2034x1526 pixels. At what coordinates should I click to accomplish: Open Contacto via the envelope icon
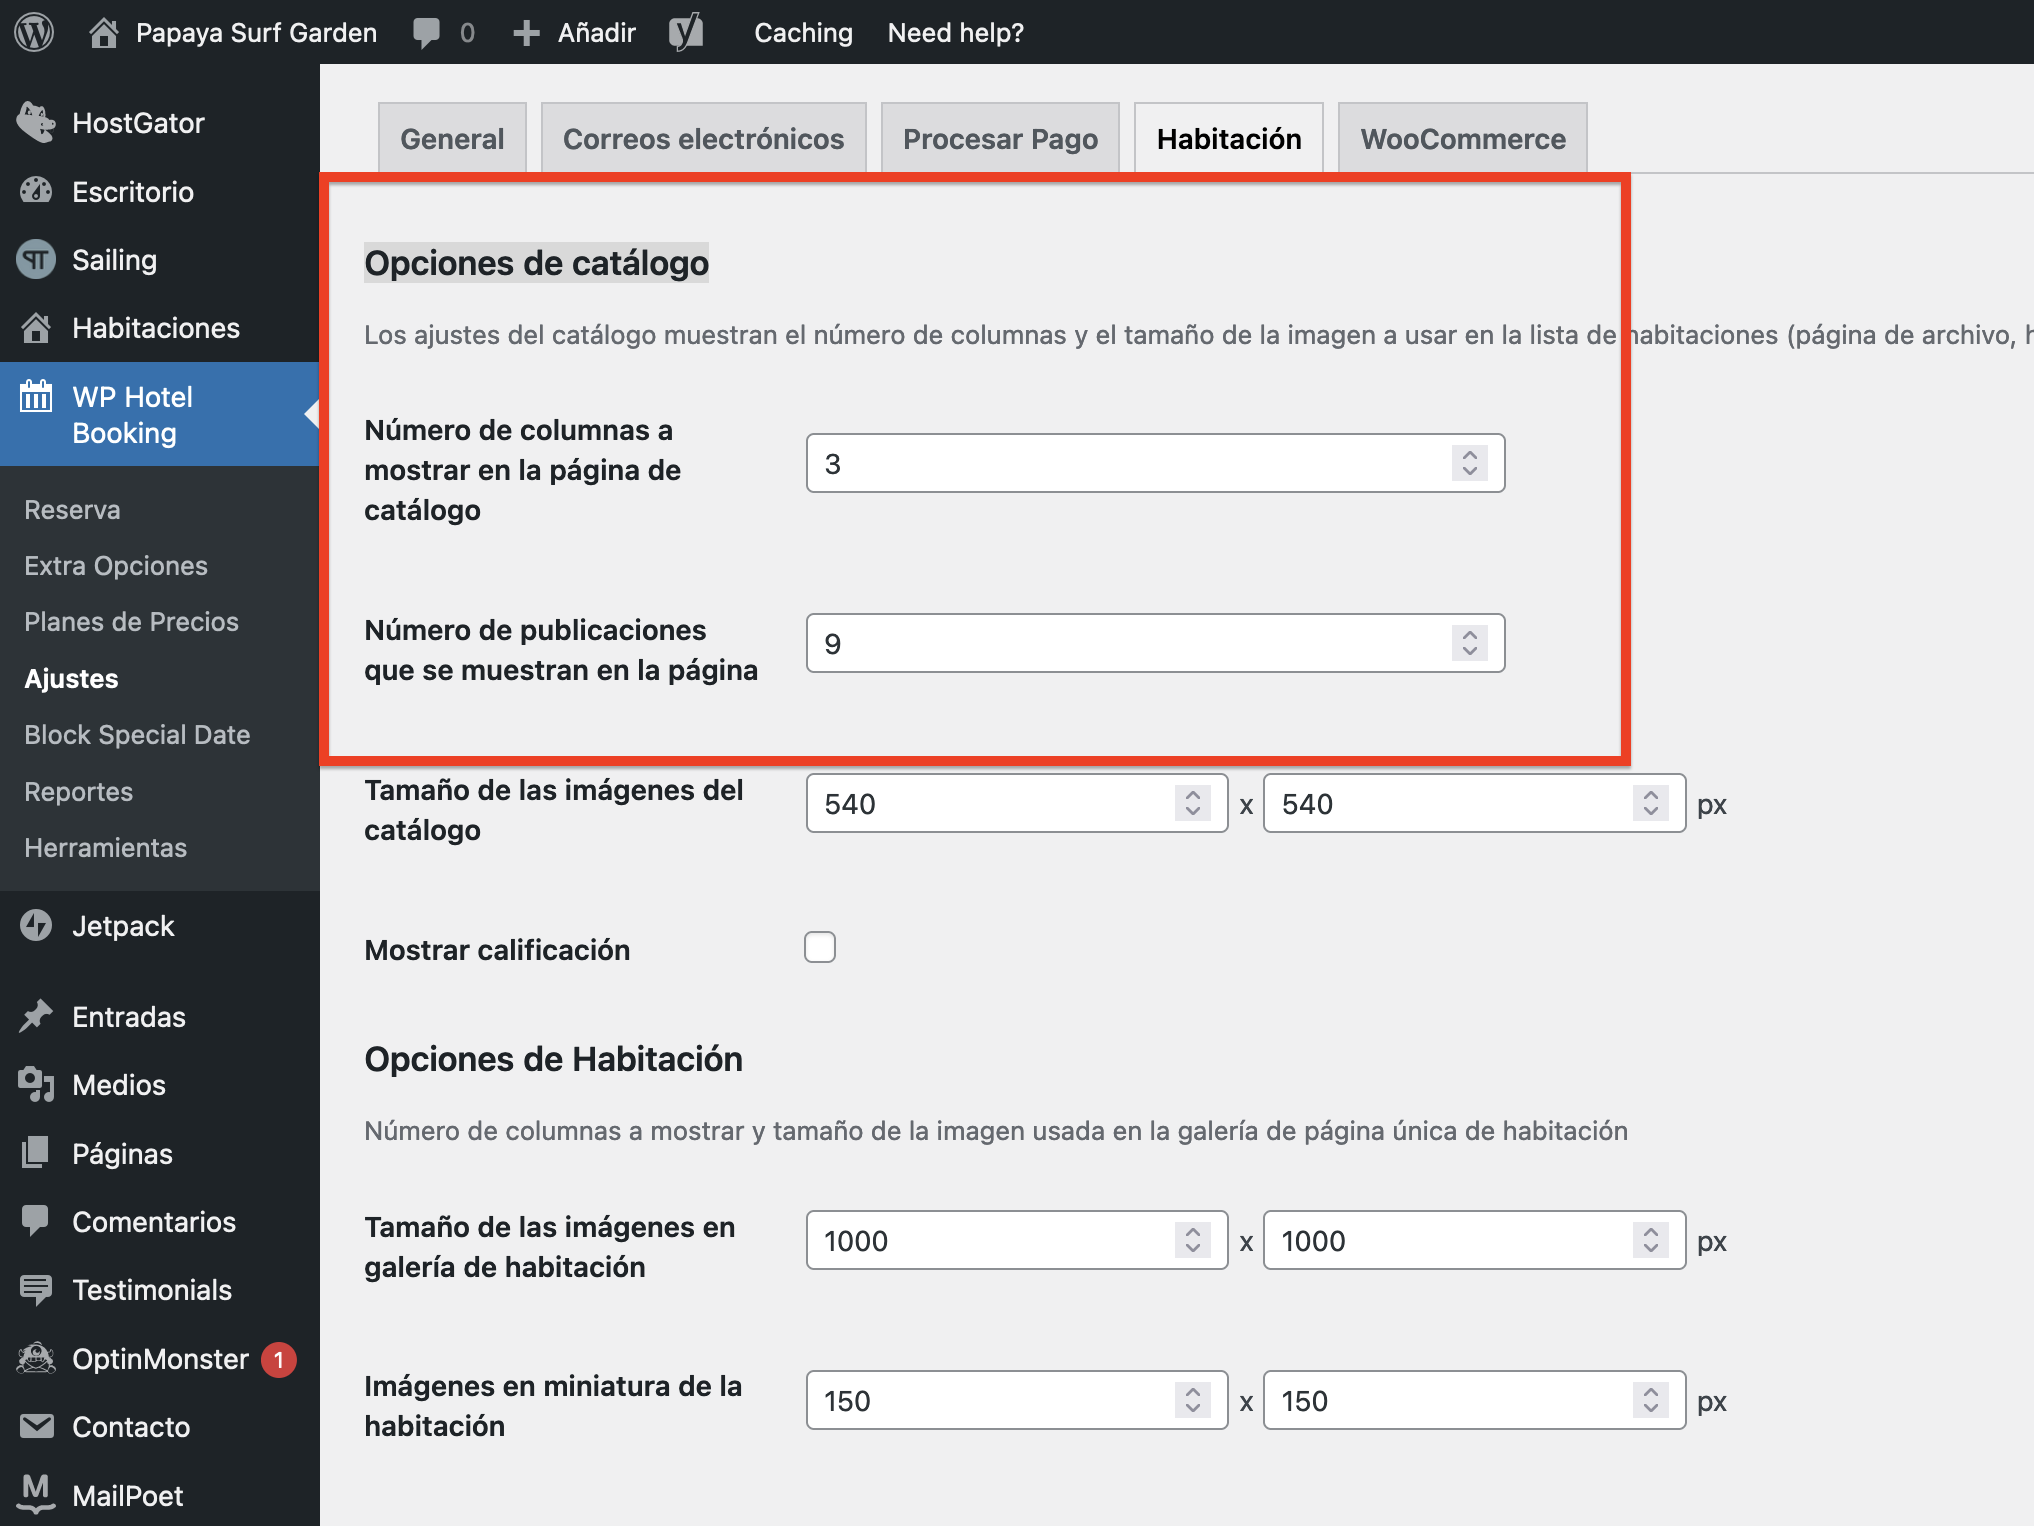point(36,1426)
